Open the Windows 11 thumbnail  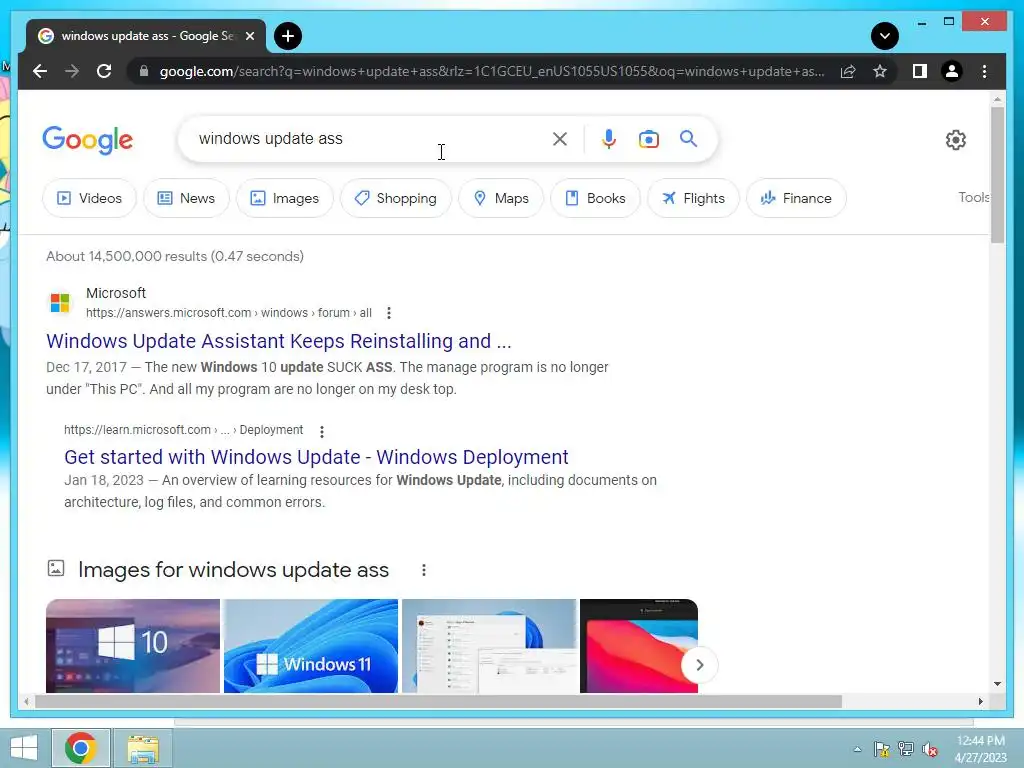pos(311,646)
